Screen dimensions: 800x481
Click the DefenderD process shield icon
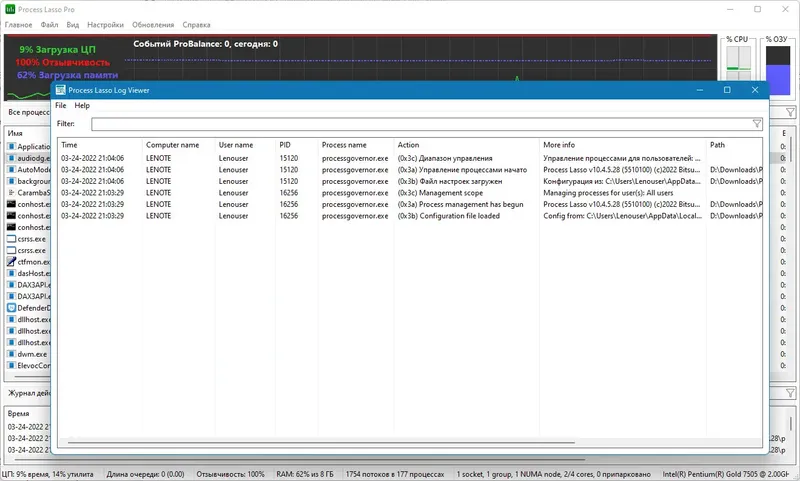pyautogui.click(x=11, y=308)
